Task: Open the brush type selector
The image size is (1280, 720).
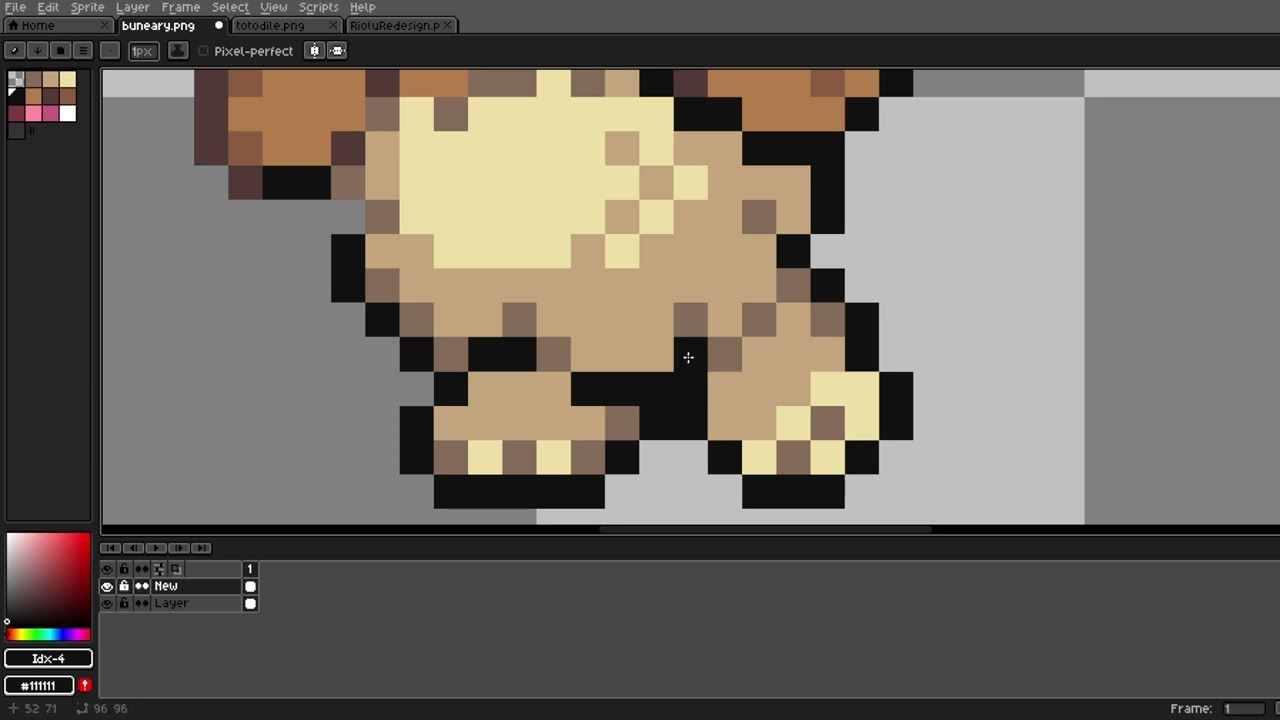Action: 111,51
